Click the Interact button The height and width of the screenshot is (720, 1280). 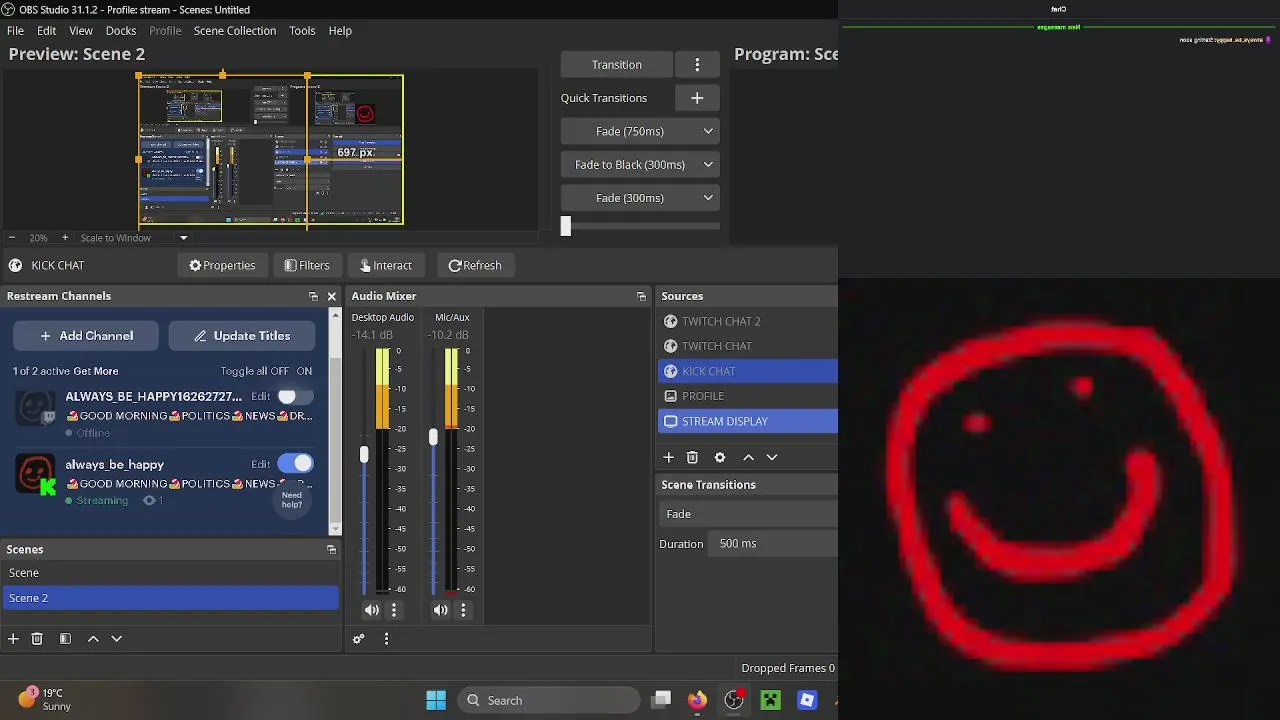pos(385,266)
